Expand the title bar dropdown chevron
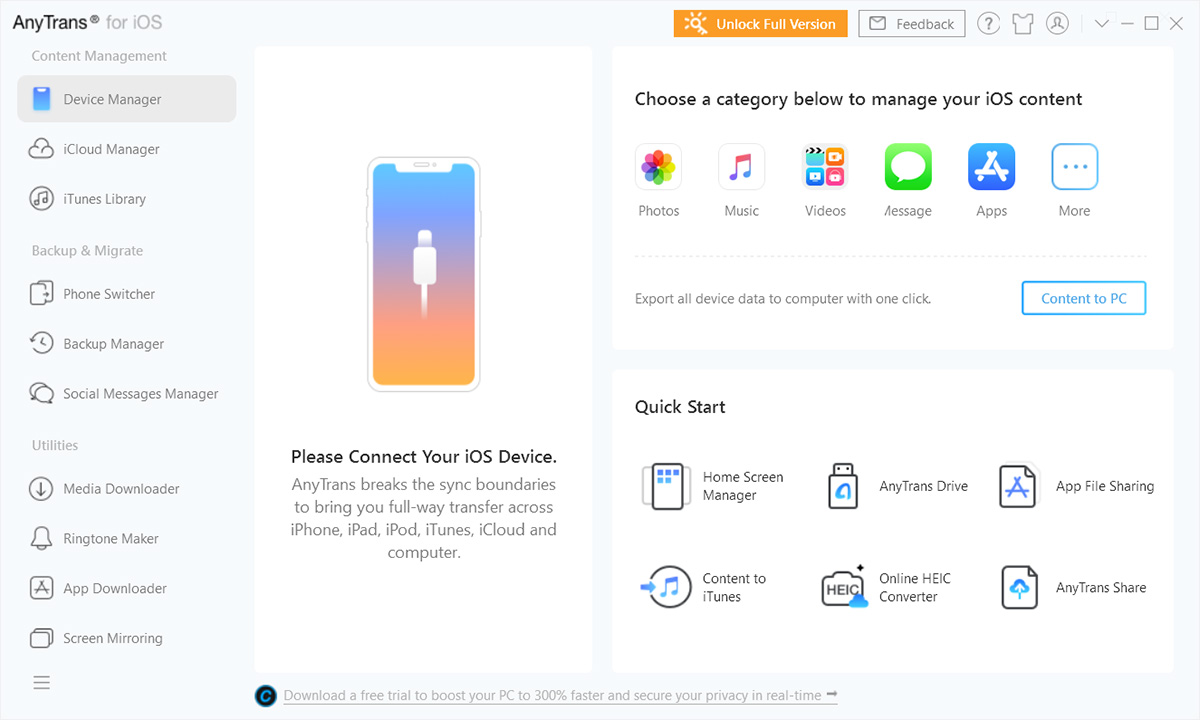Screen dimensions: 1200x720 click(1102, 24)
